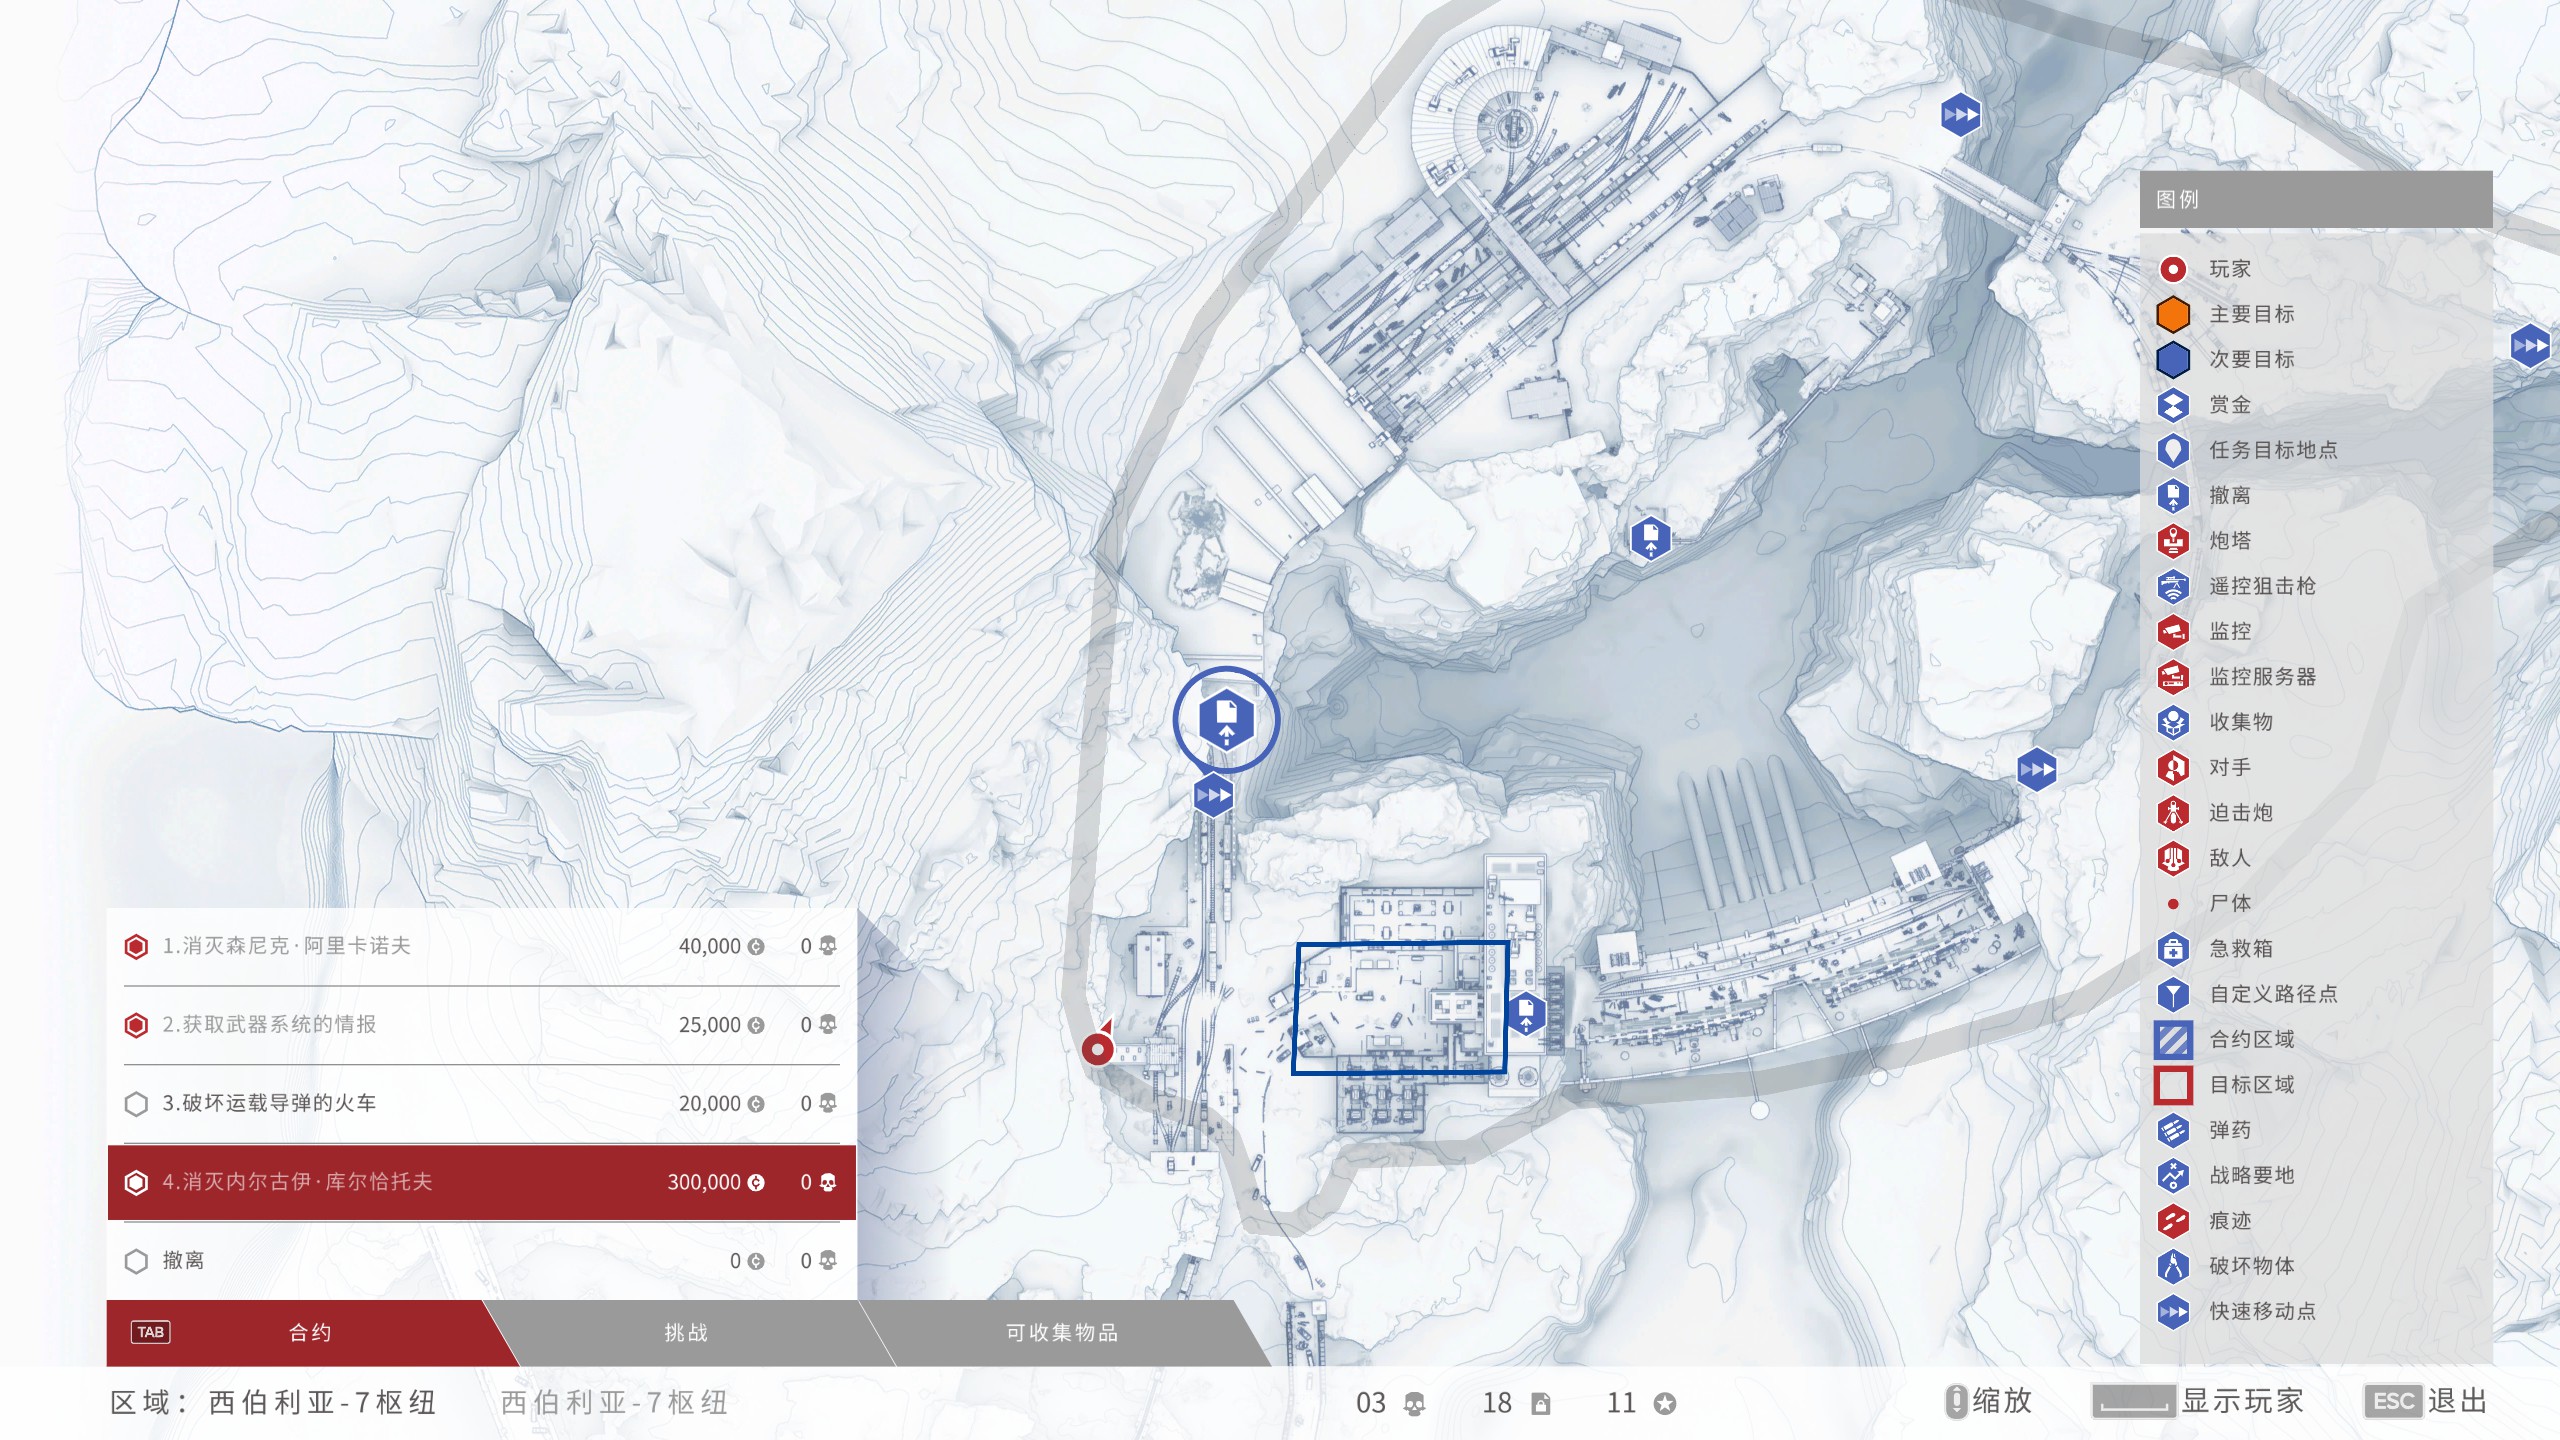Select the 撤离 objective row
The width and height of the screenshot is (2560, 1440).
click(482, 1261)
